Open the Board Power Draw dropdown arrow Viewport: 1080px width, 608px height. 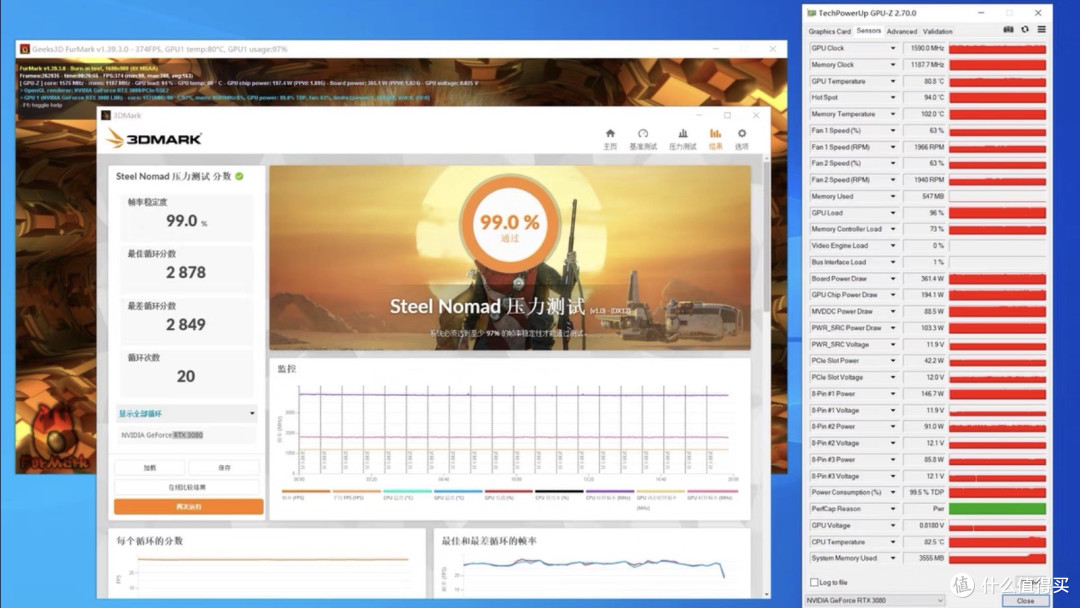click(x=893, y=279)
